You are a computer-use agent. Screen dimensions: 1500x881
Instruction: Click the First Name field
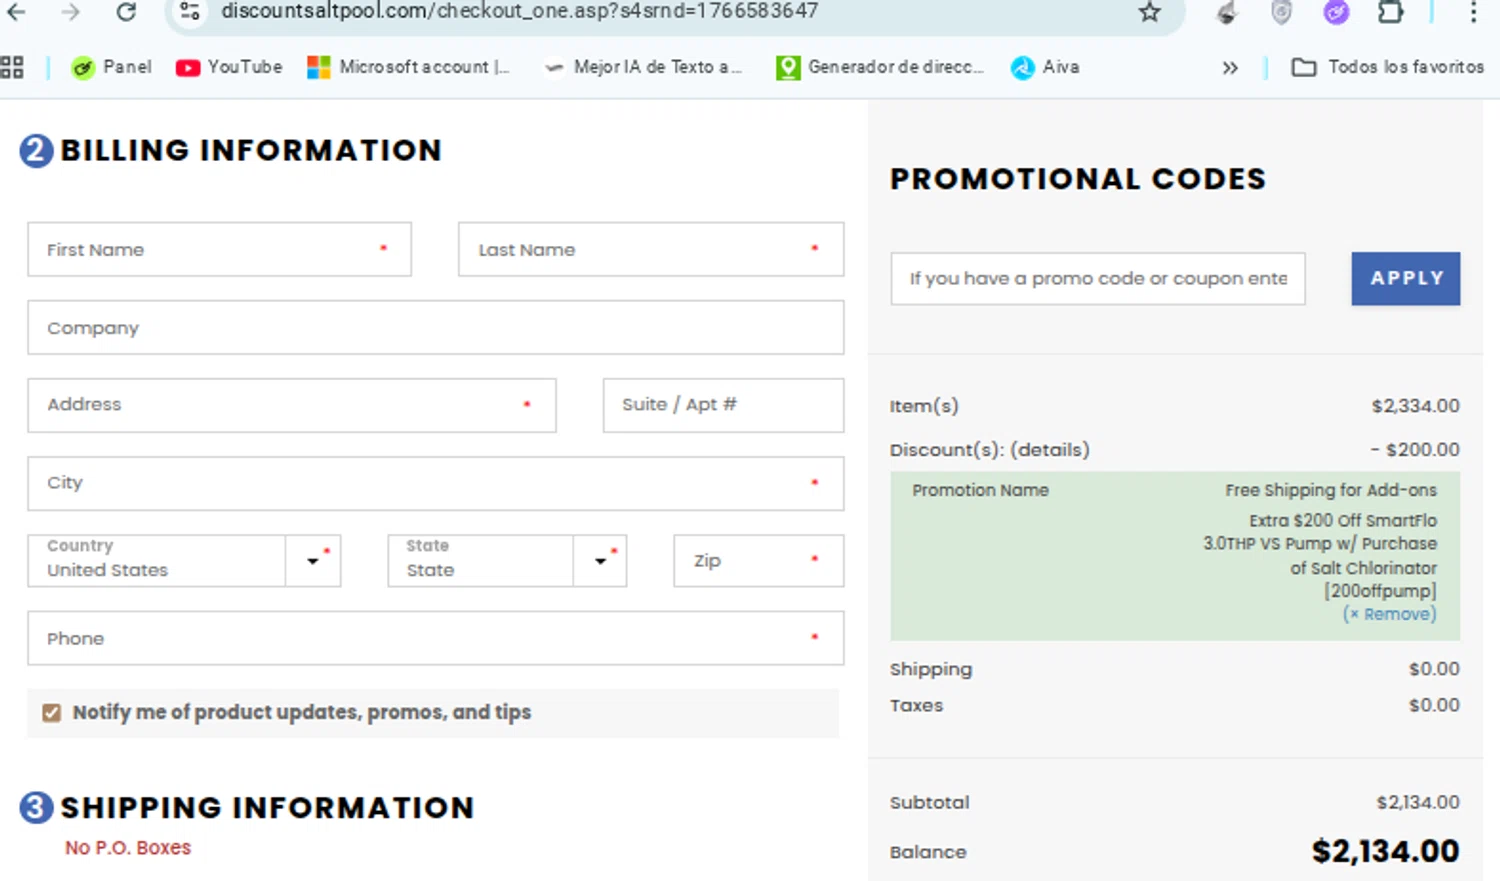click(x=219, y=249)
